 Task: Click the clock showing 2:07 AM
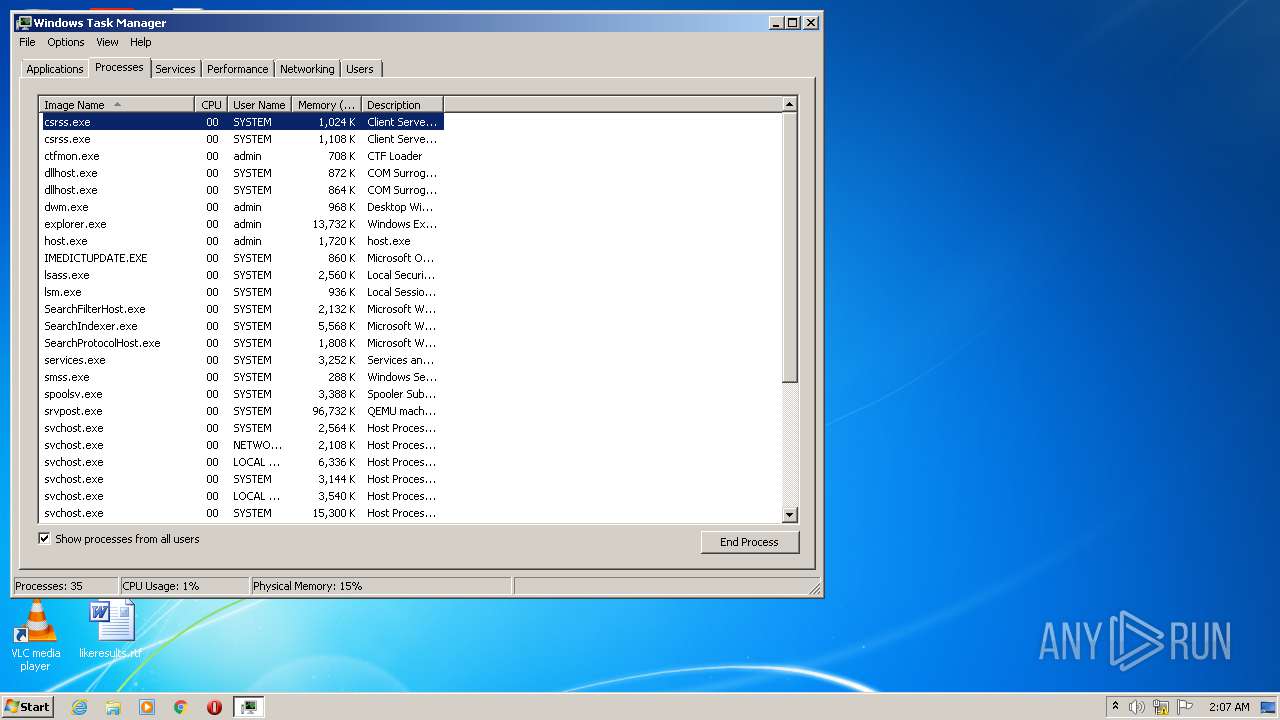(1229, 707)
